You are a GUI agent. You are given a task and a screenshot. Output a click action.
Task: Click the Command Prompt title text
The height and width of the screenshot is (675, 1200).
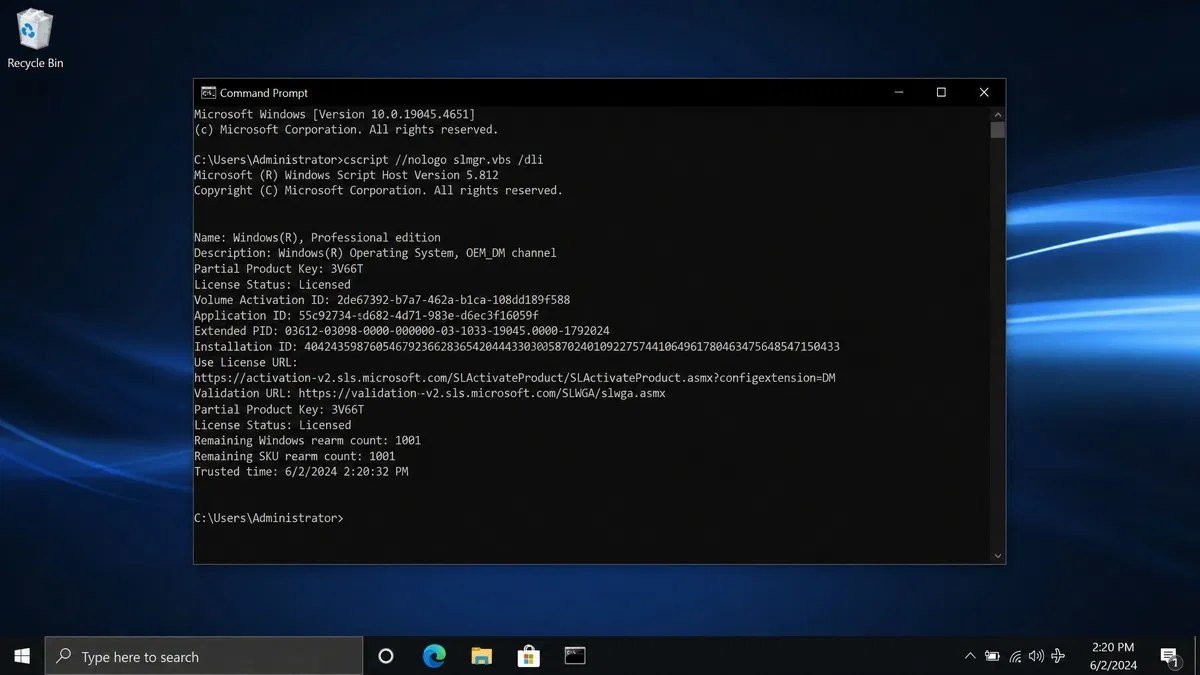coord(264,93)
